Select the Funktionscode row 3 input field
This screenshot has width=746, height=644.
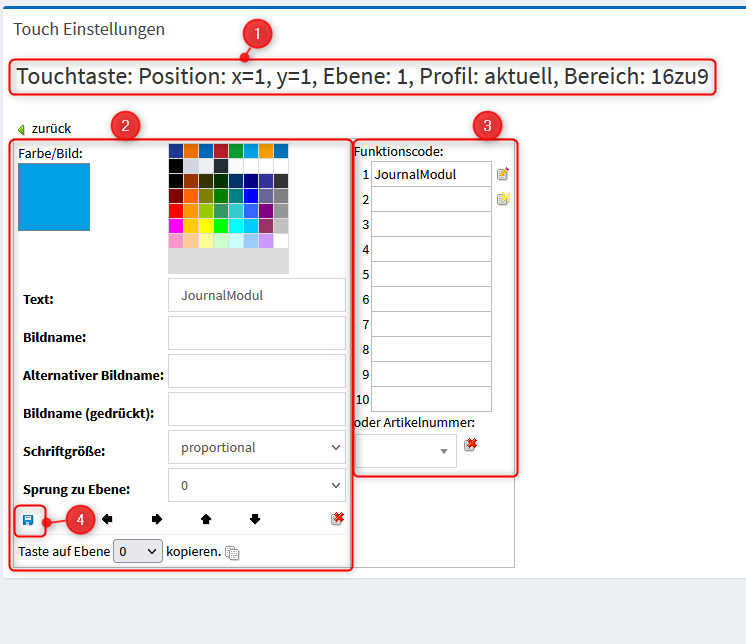(x=431, y=224)
